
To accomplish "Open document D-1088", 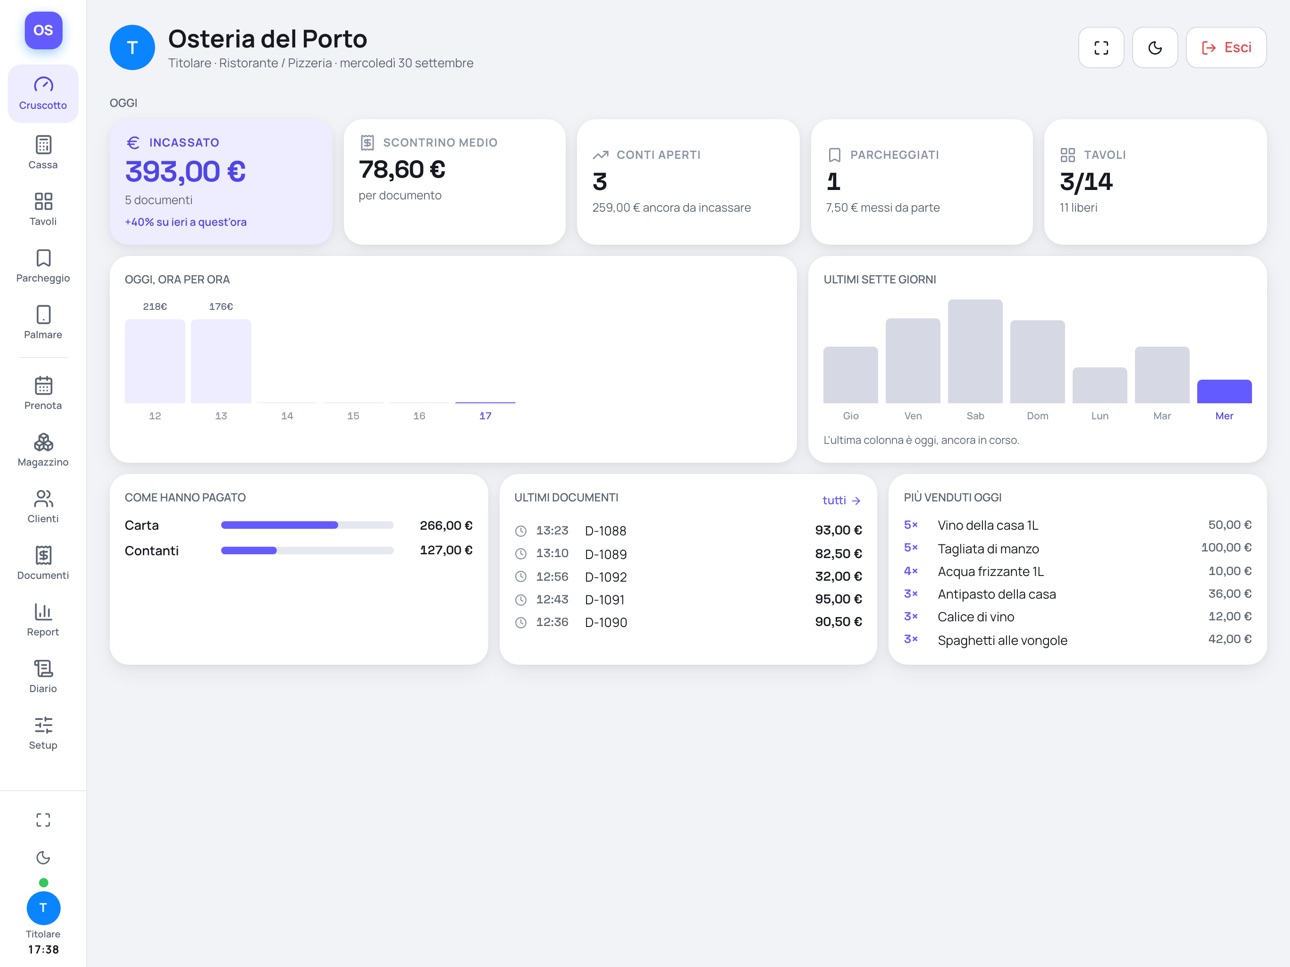I will point(688,531).
